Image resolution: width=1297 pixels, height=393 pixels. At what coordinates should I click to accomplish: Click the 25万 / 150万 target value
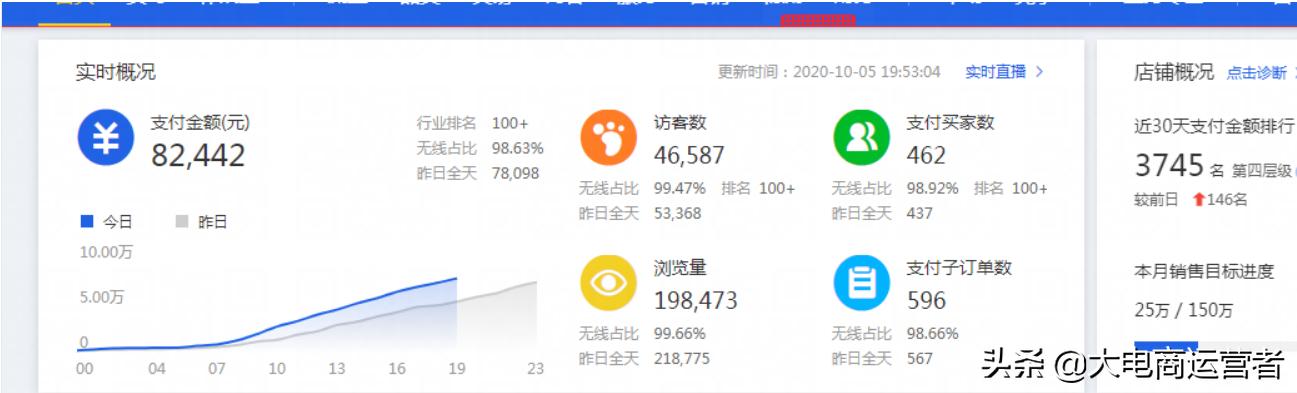tap(1184, 310)
